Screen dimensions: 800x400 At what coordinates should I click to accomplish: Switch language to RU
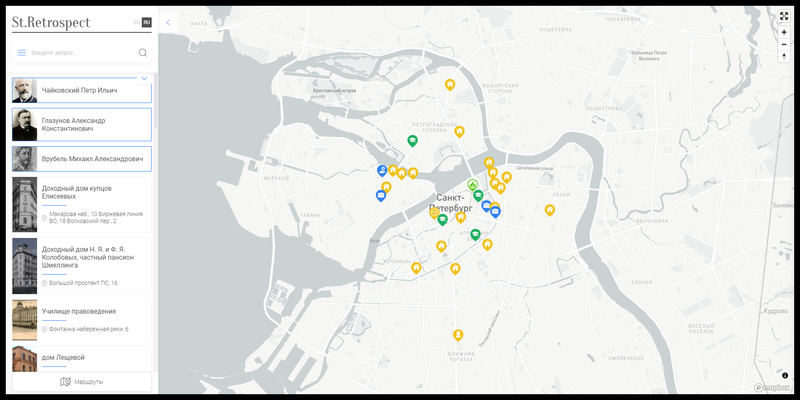tap(147, 21)
